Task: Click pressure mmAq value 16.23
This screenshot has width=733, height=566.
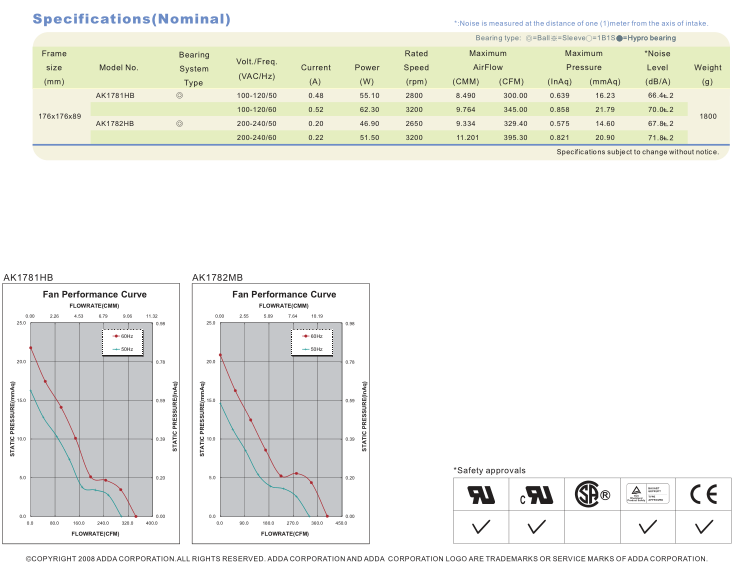Action: tap(605, 95)
